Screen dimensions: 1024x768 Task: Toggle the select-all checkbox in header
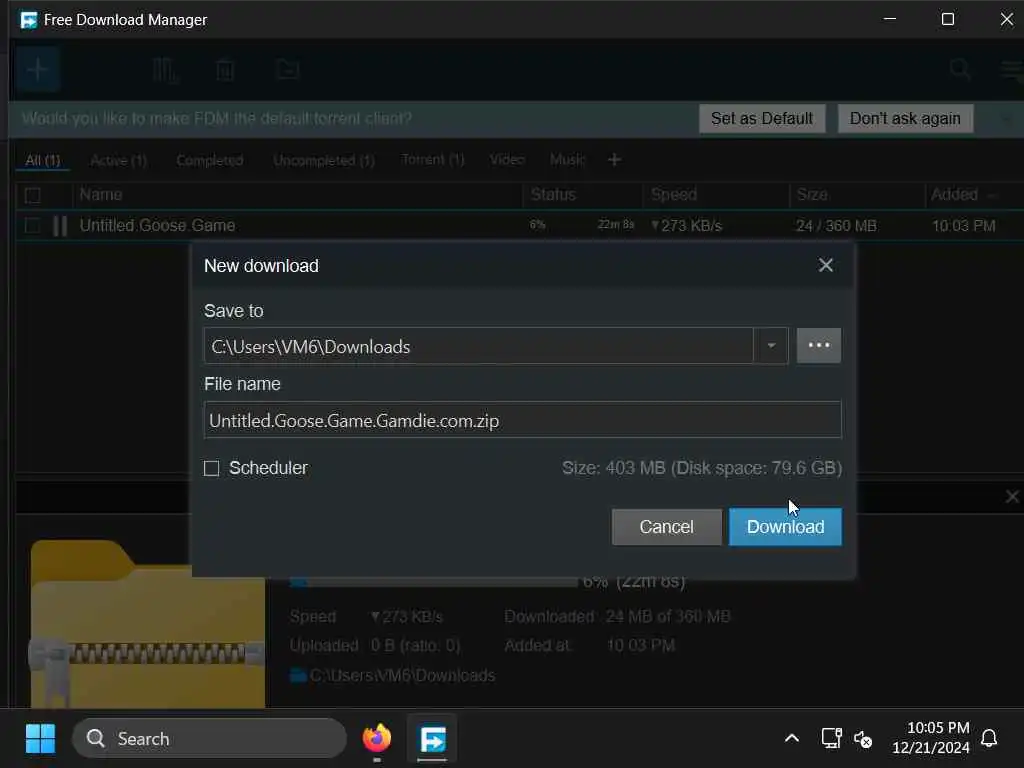(x=32, y=195)
